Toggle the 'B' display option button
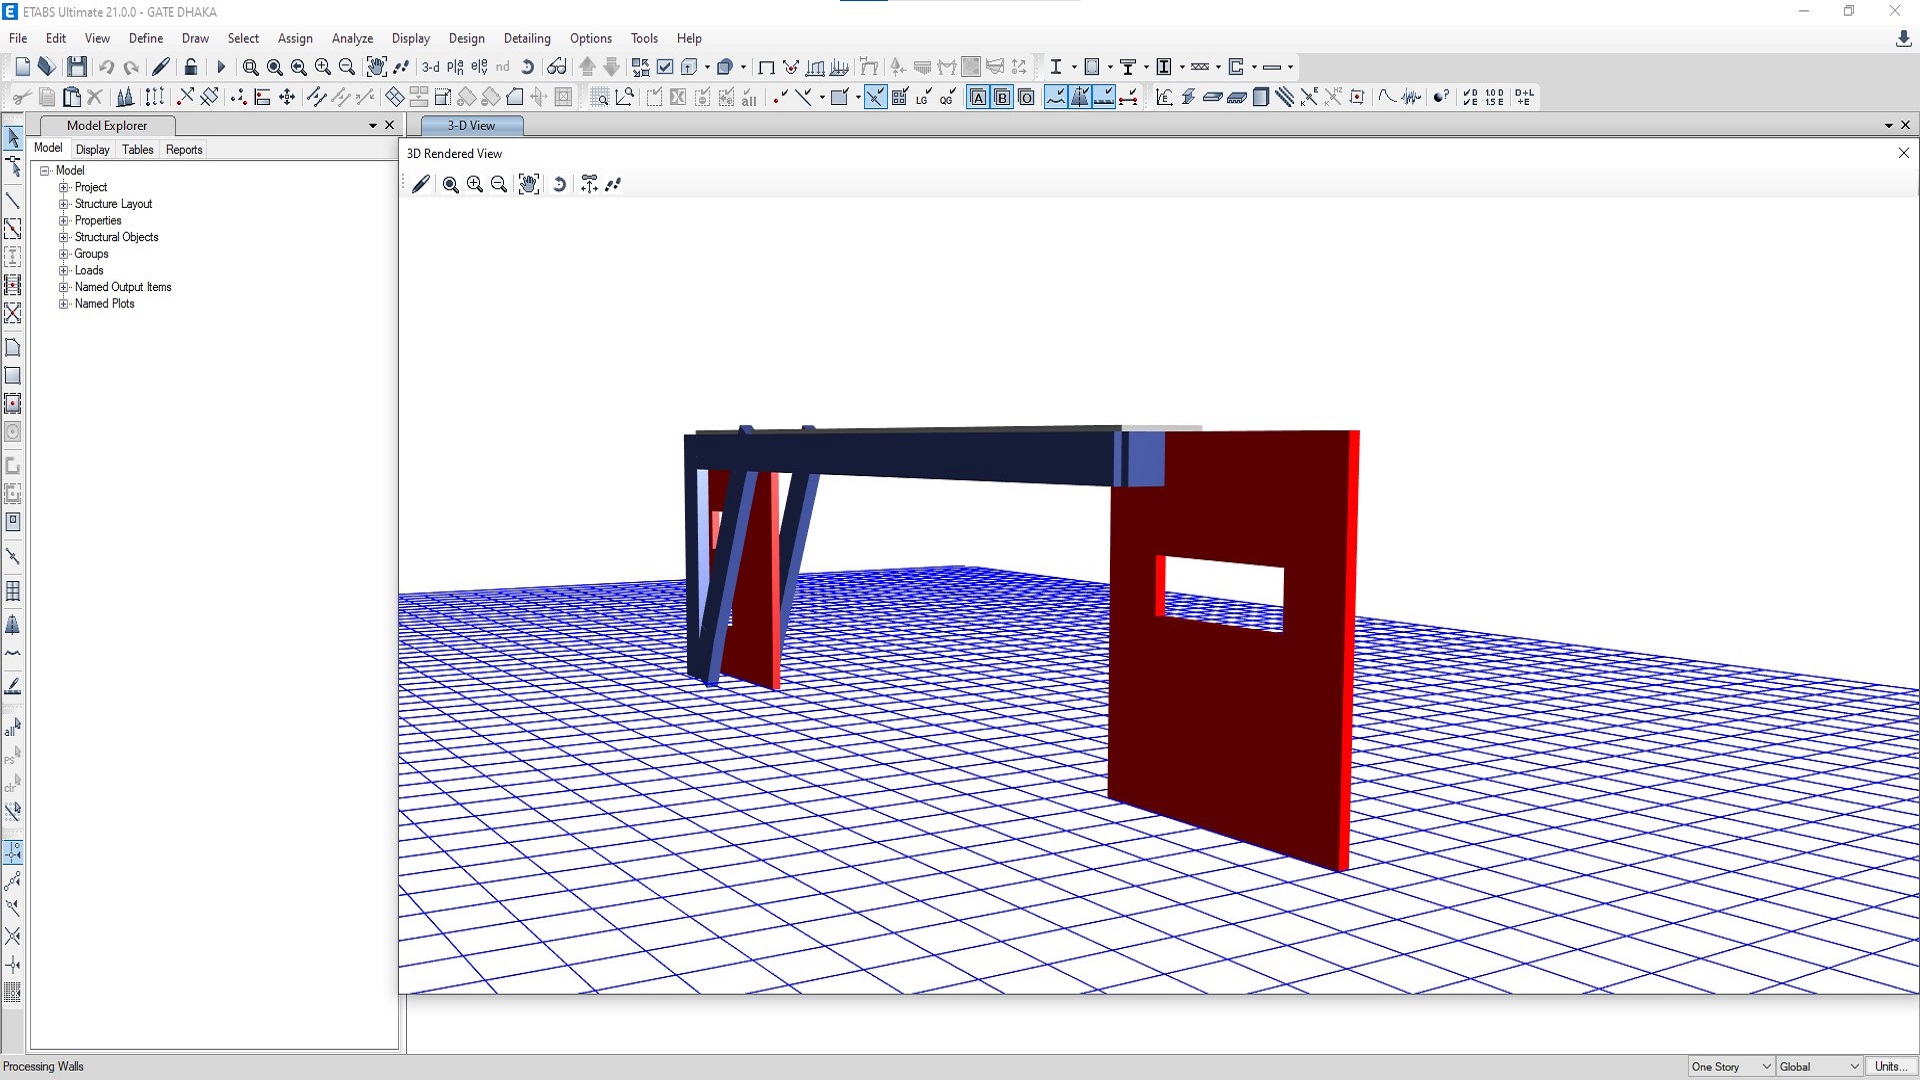The height and width of the screenshot is (1080, 1920). [1002, 97]
